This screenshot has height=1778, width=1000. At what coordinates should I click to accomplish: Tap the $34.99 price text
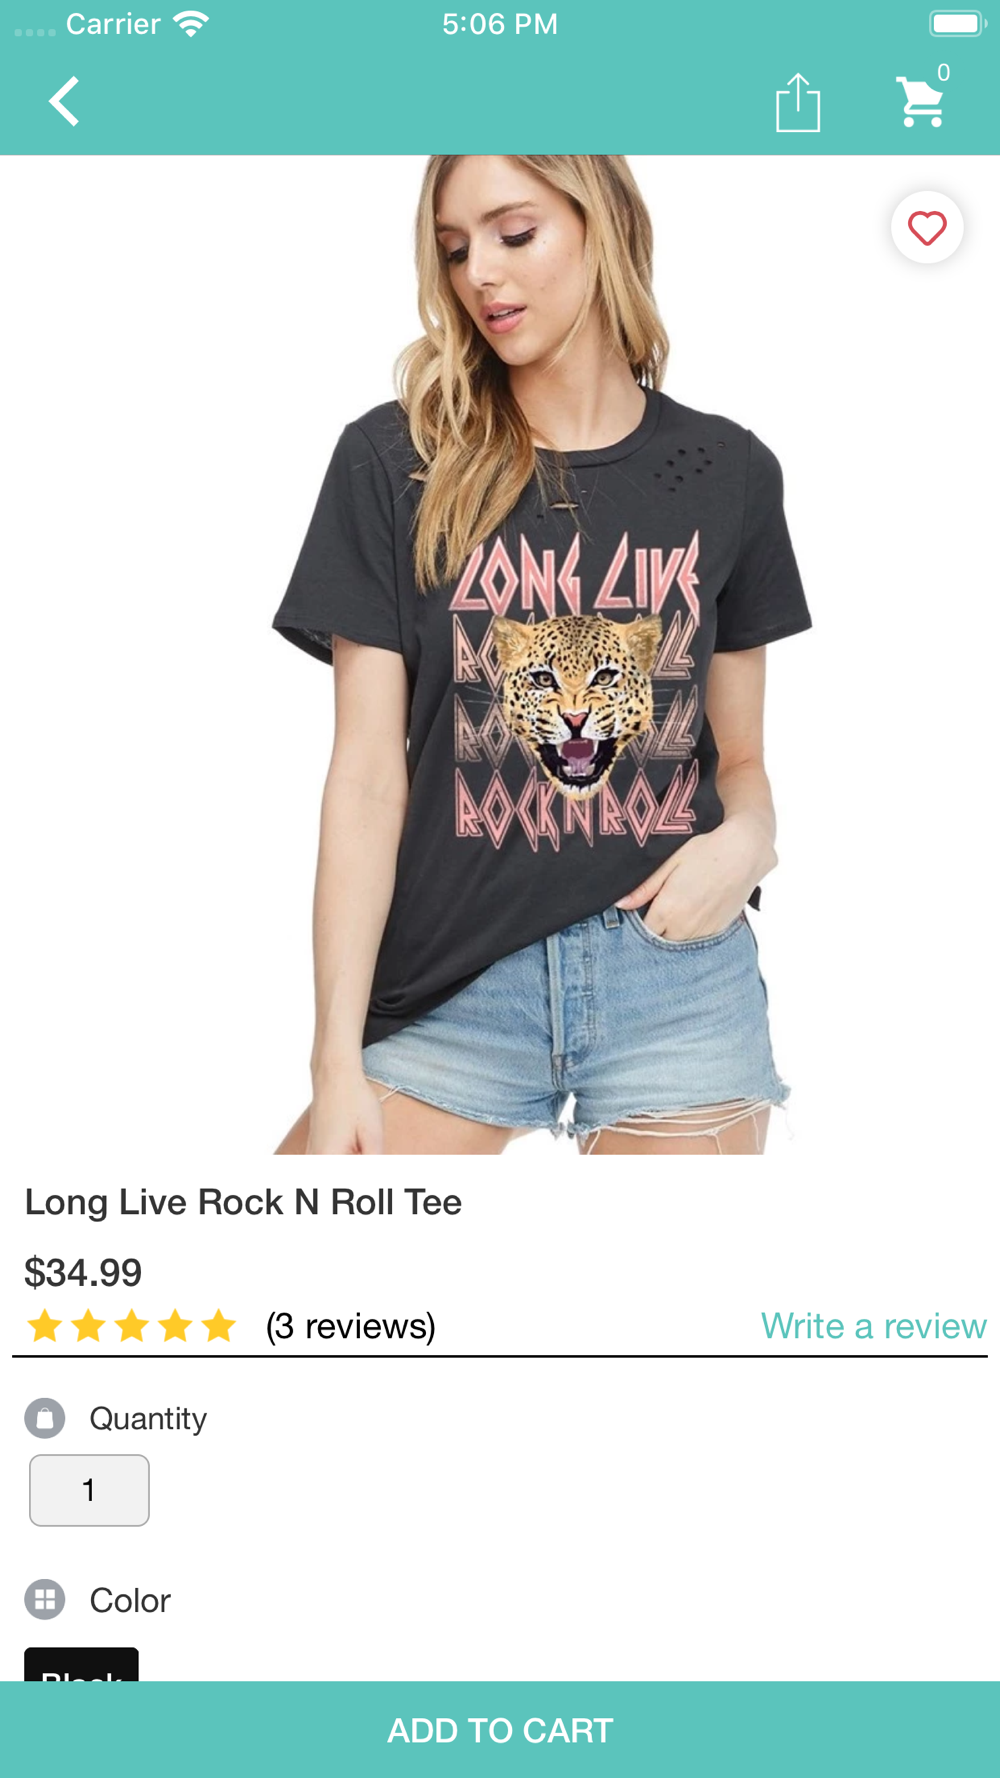(x=83, y=1272)
